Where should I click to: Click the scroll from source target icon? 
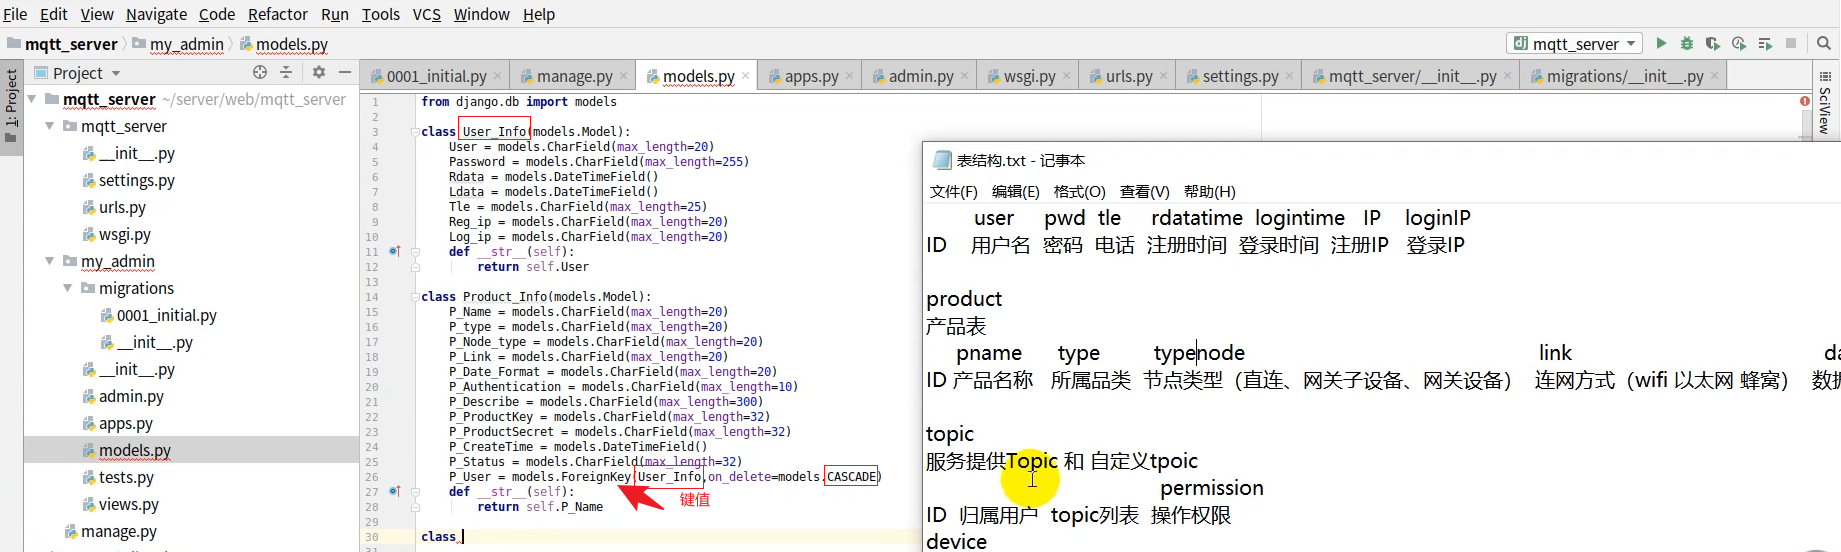tap(260, 72)
